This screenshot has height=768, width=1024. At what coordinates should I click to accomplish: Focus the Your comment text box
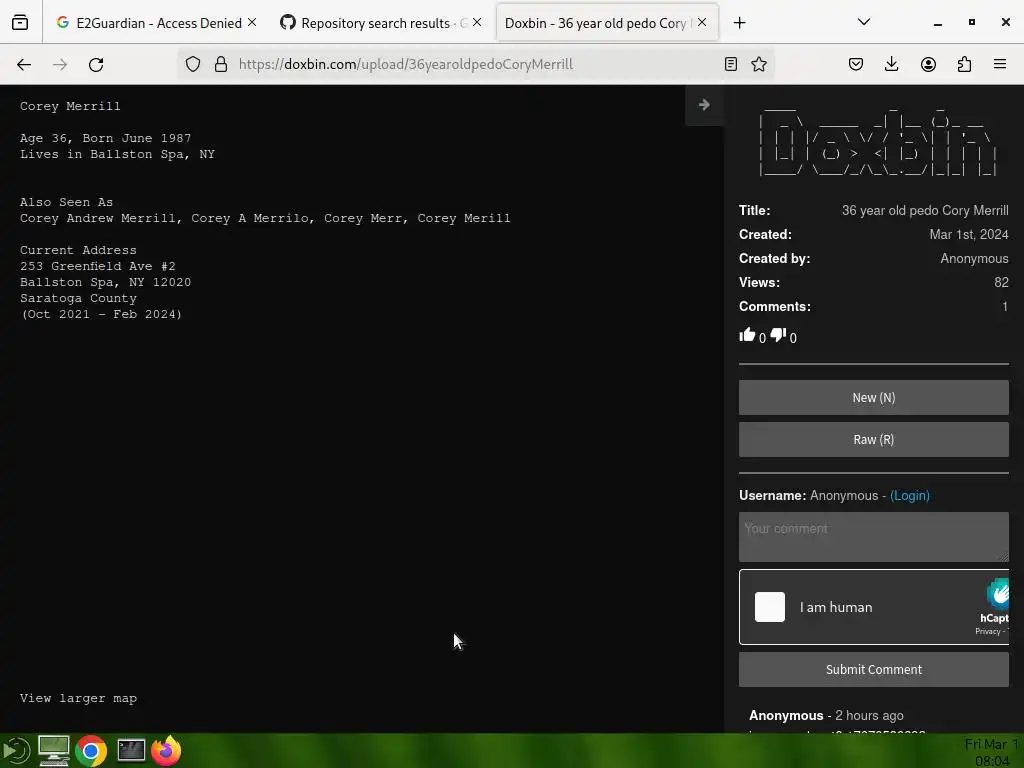point(874,537)
